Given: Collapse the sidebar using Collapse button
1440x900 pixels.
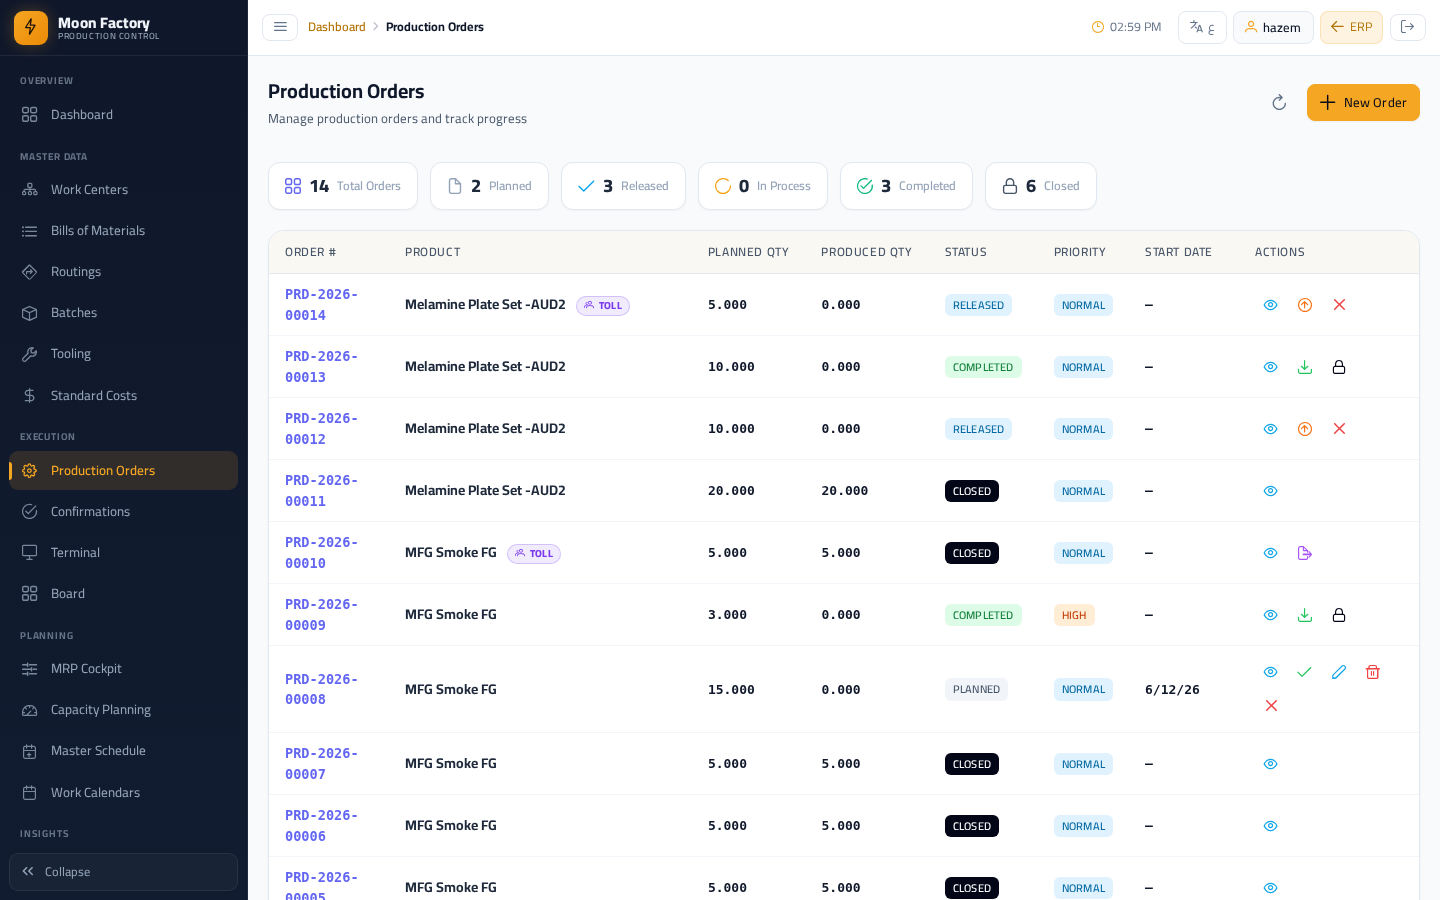Looking at the screenshot, I should 123,872.
